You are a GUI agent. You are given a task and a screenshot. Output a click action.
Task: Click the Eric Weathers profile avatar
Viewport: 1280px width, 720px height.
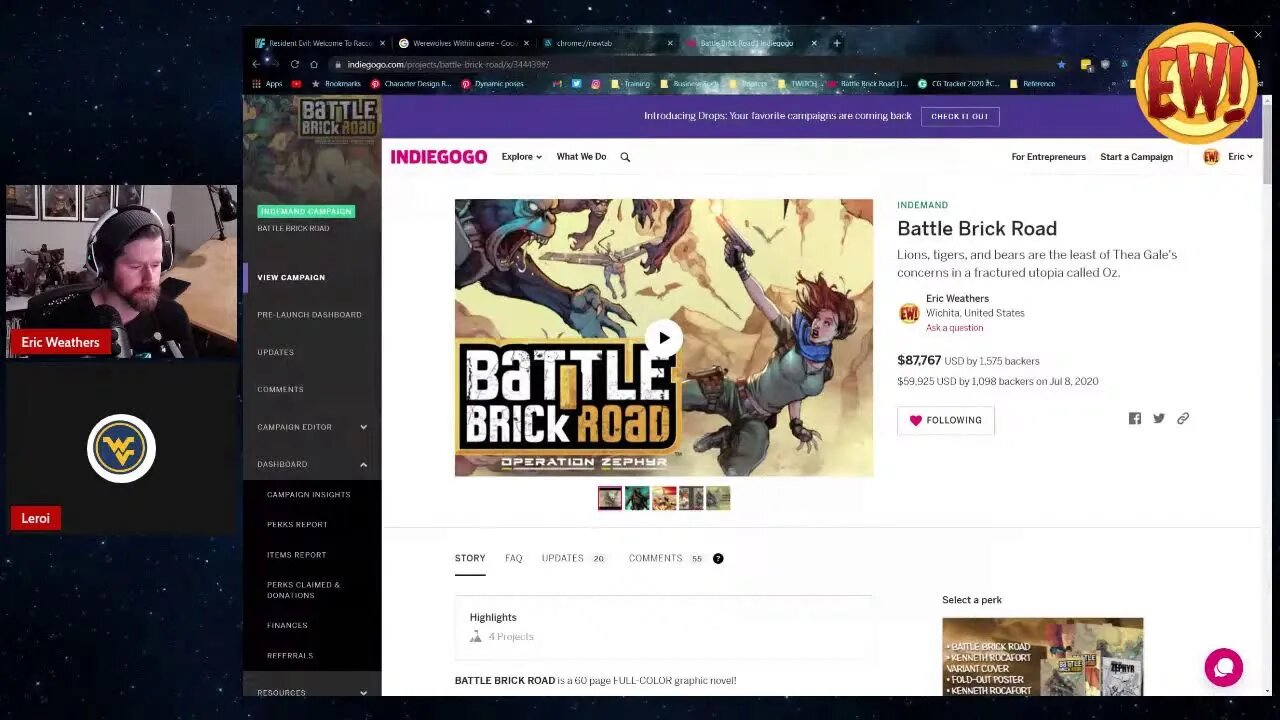pos(909,313)
